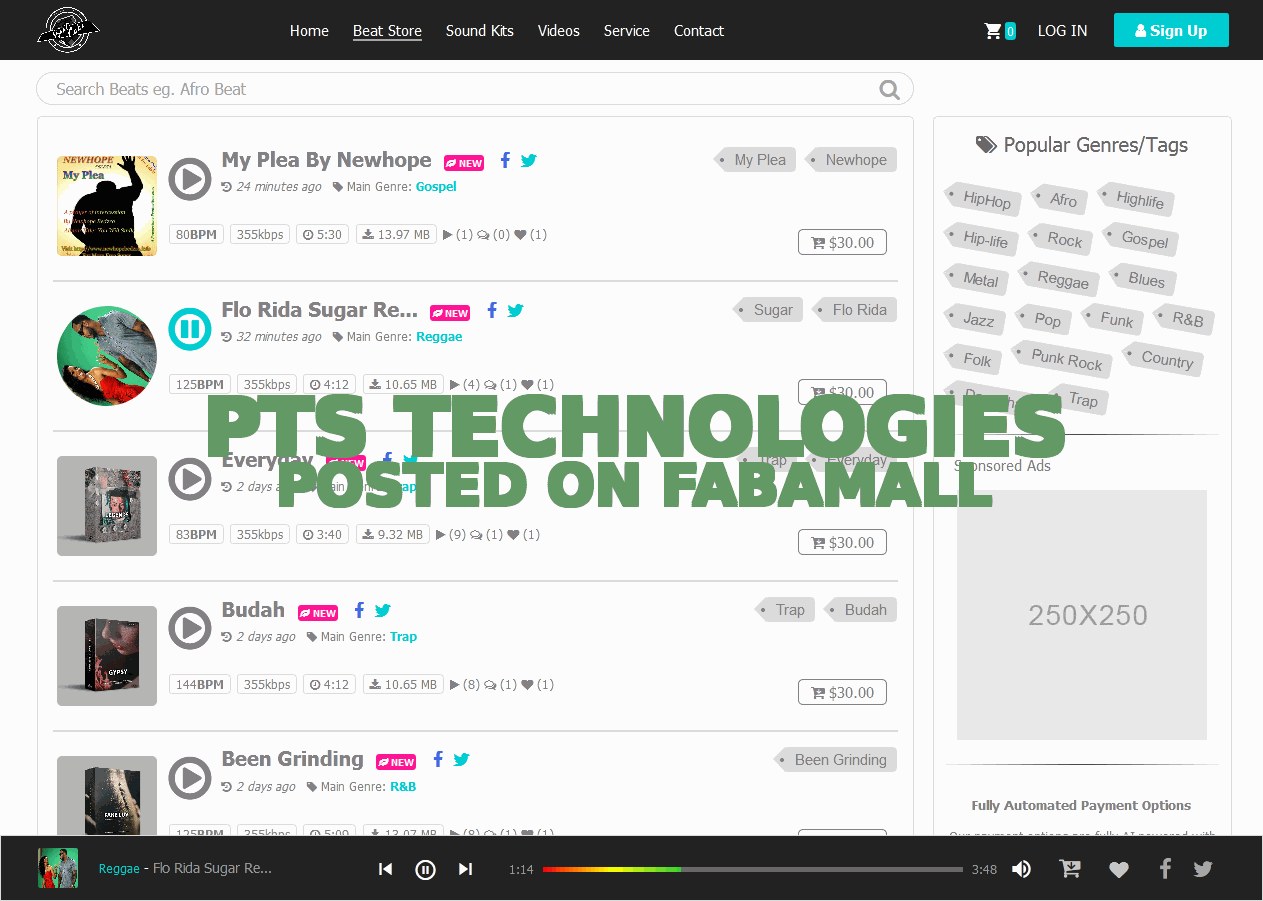The height and width of the screenshot is (901, 1263).
Task: Navigate to the Contact page
Action: click(x=699, y=31)
